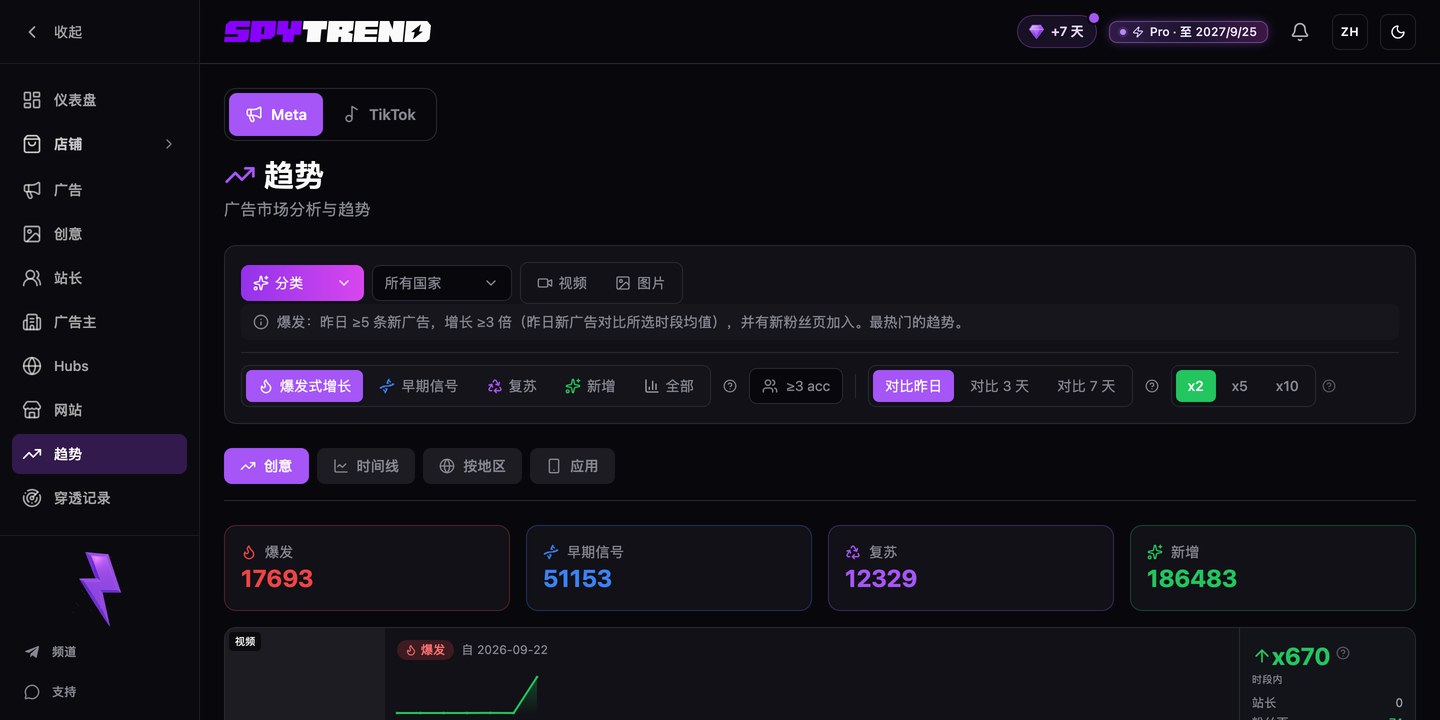Toggle 图片 image filter
The image size is (1440, 720).
(x=641, y=283)
